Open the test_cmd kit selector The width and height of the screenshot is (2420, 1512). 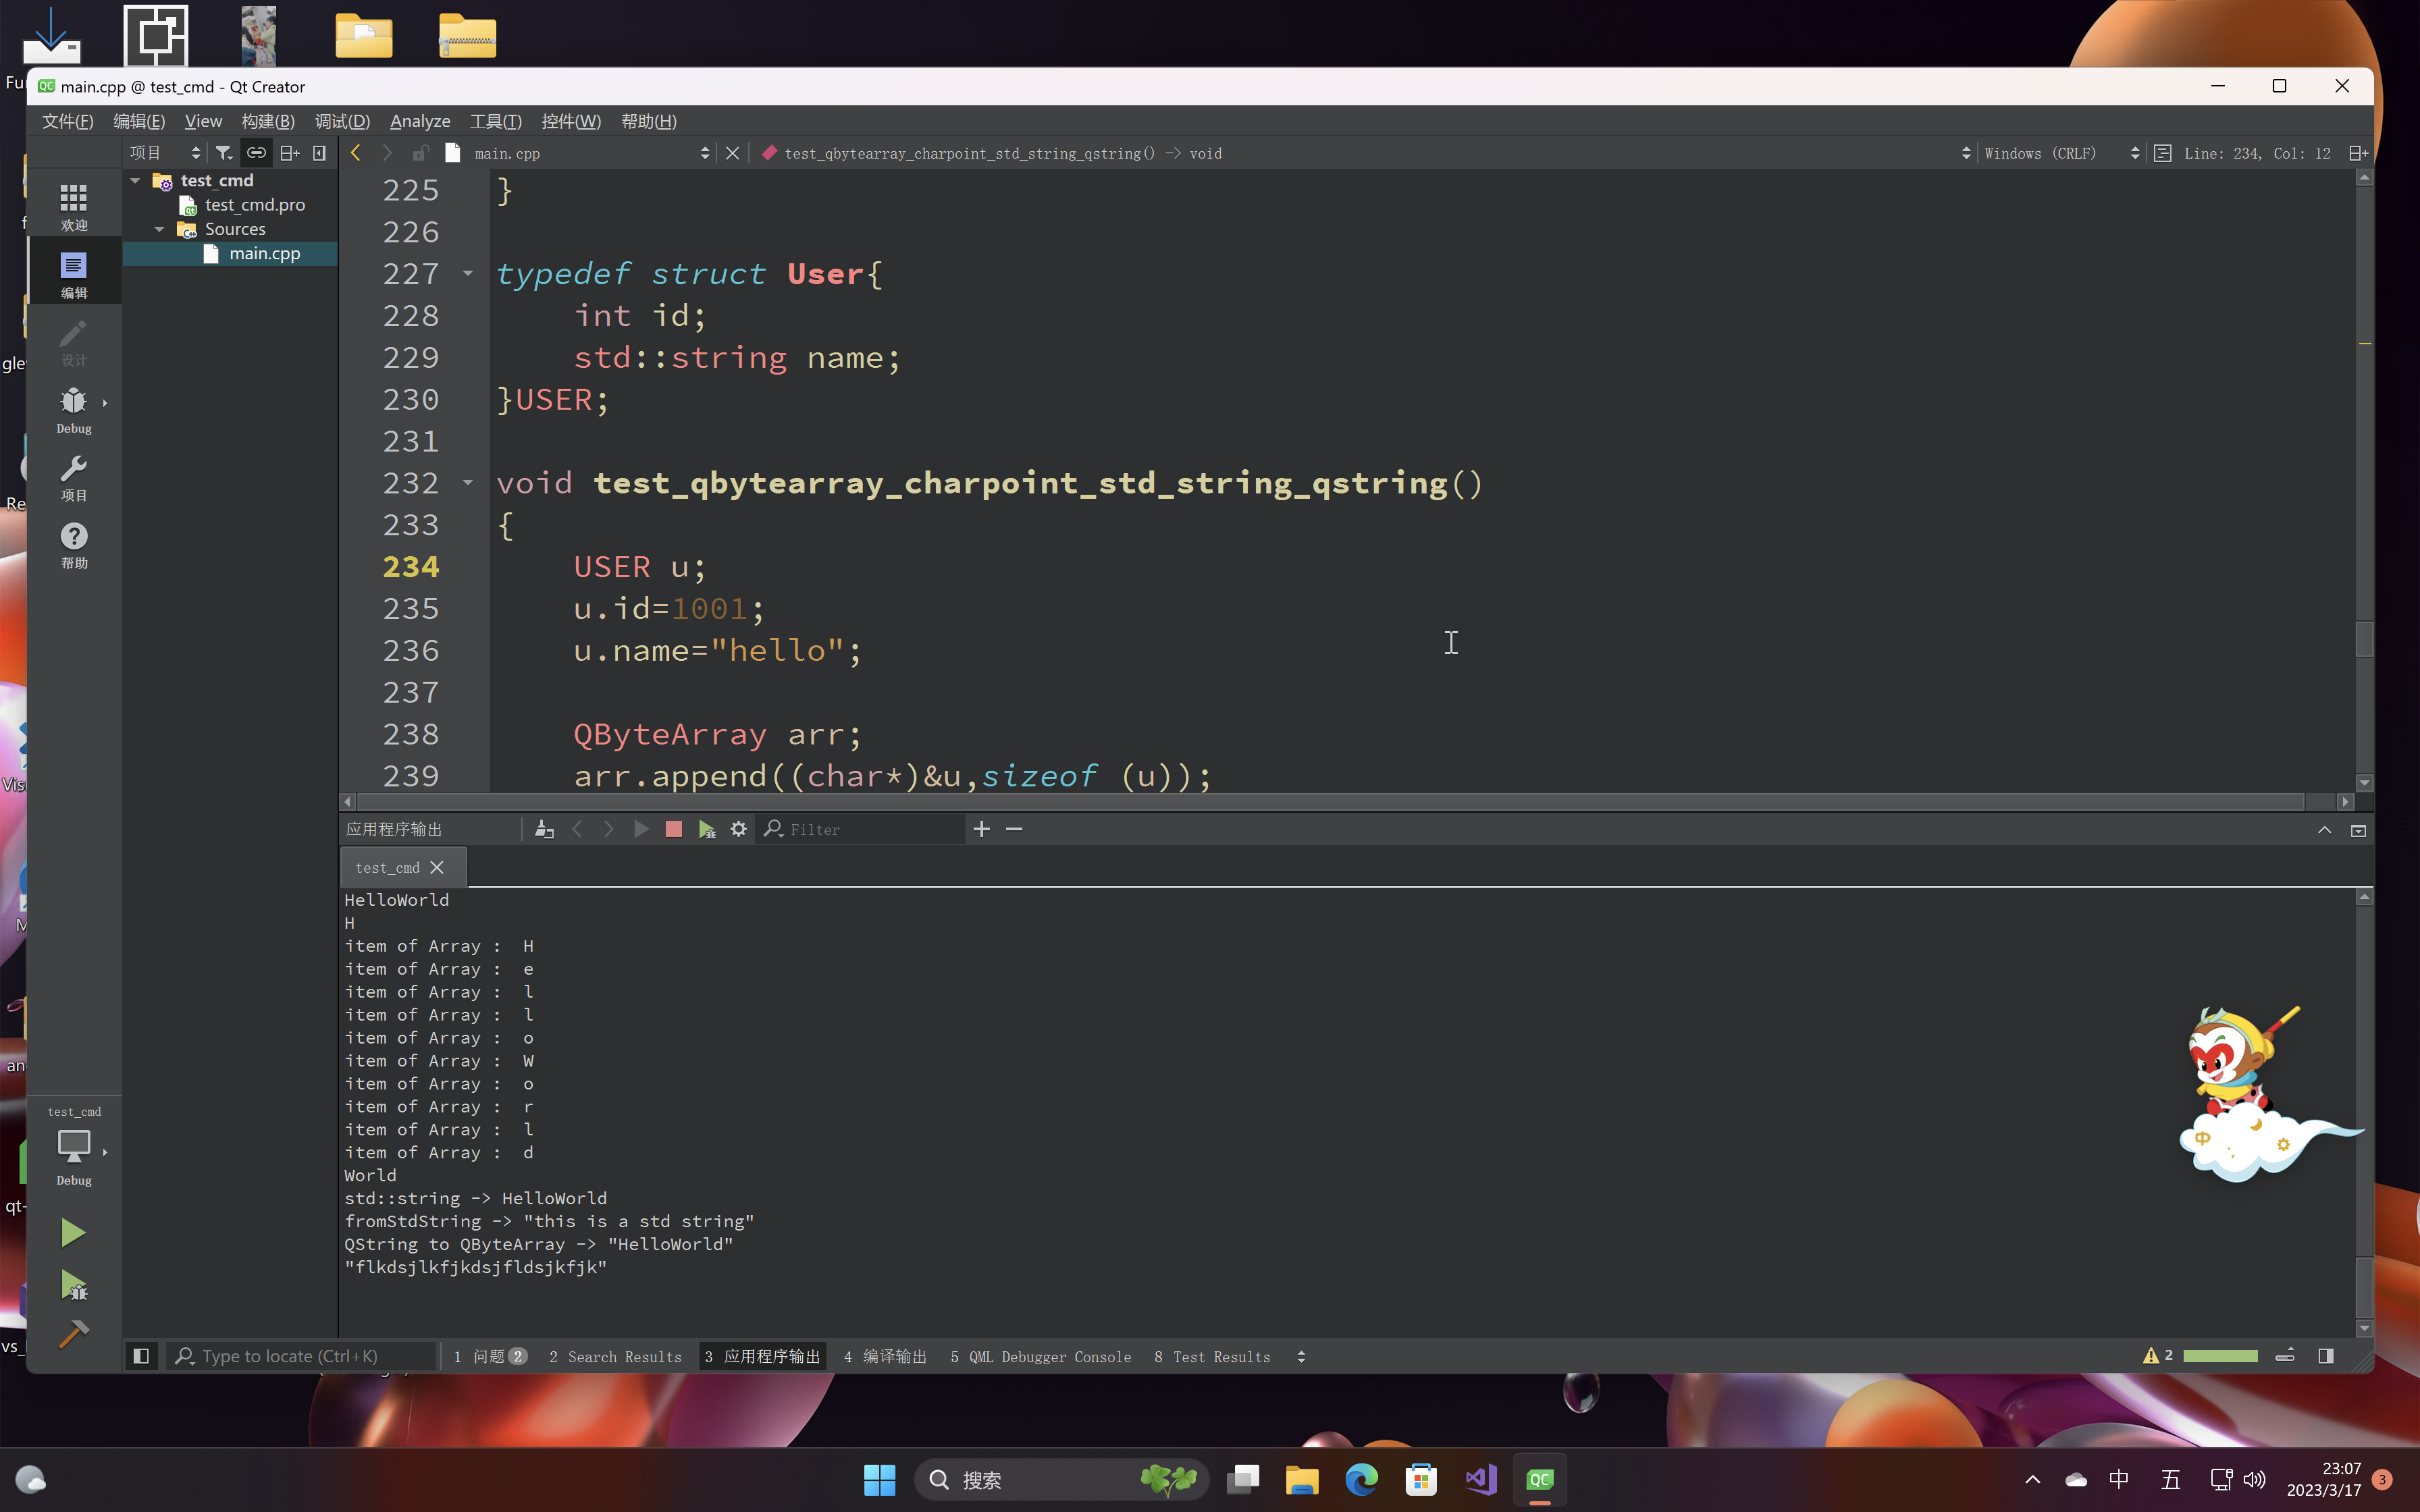click(x=74, y=1145)
